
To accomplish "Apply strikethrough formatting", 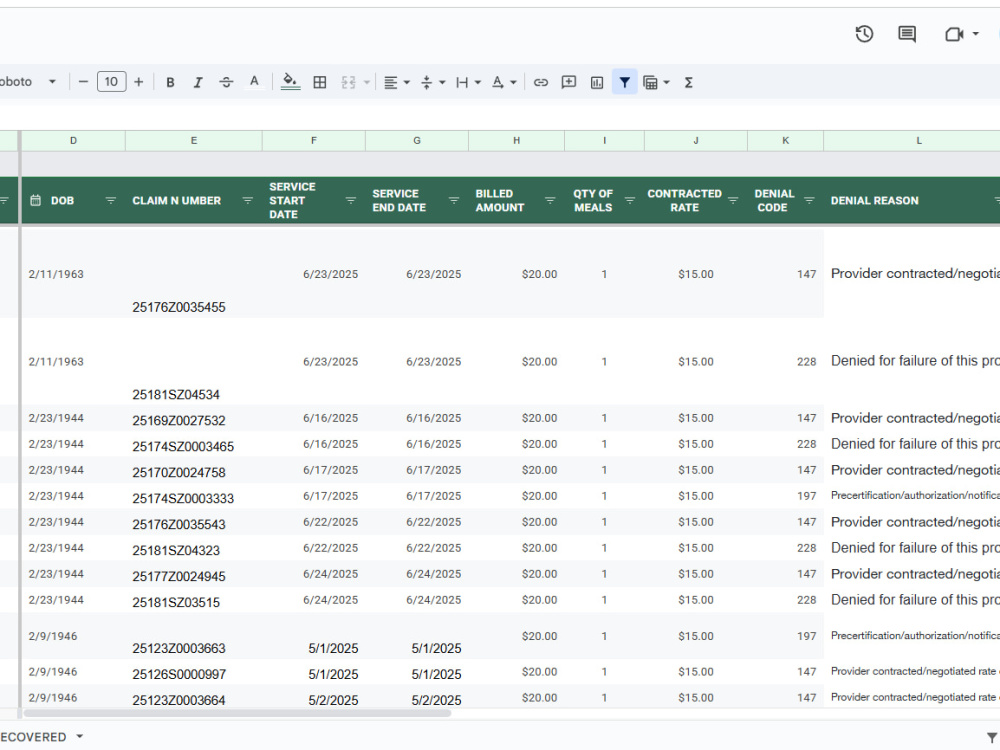I will [226, 82].
